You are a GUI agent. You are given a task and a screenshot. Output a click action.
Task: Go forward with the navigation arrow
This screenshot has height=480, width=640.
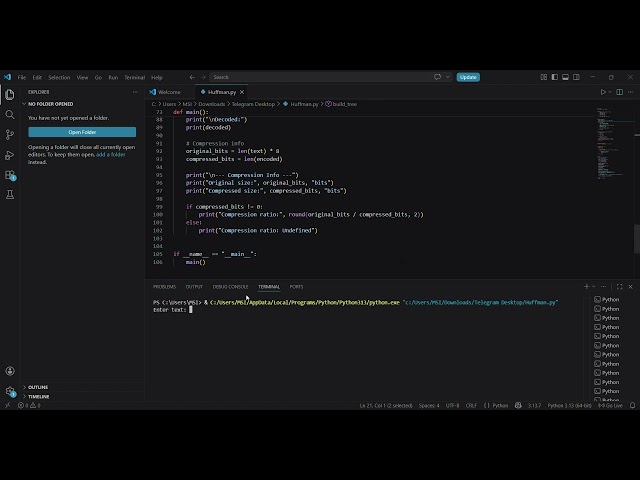coord(203,77)
